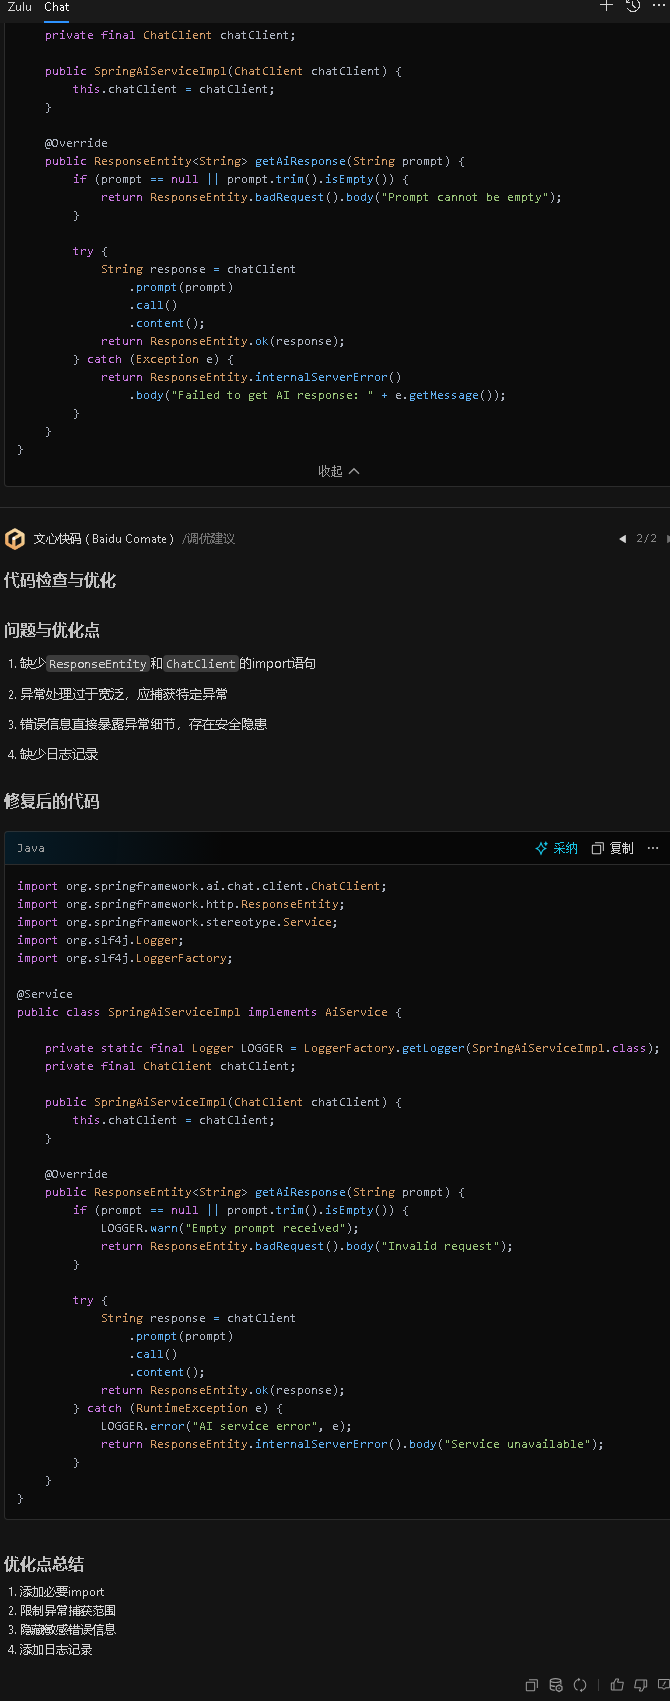The image size is (670, 1701).
Task: Click the ChatClient inline code tag
Action: click(201, 664)
